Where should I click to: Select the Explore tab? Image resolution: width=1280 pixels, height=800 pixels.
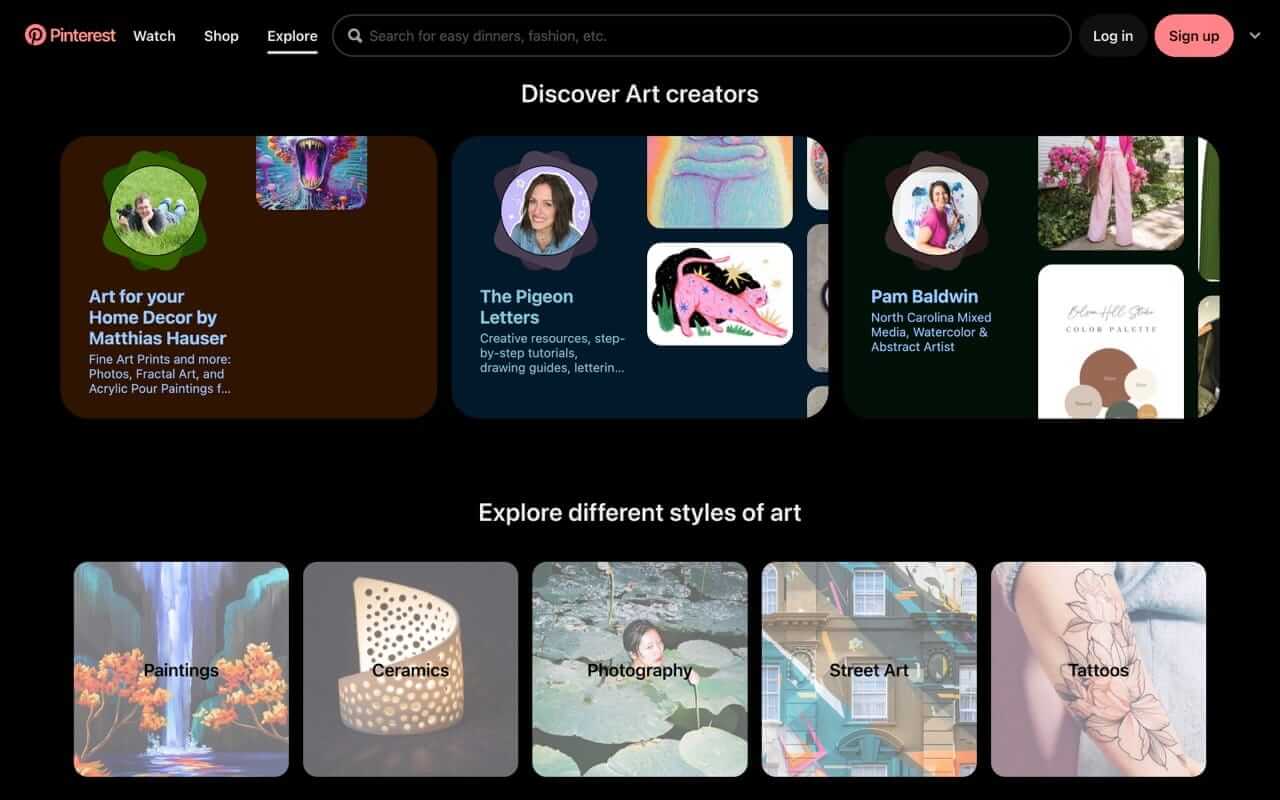coord(292,36)
